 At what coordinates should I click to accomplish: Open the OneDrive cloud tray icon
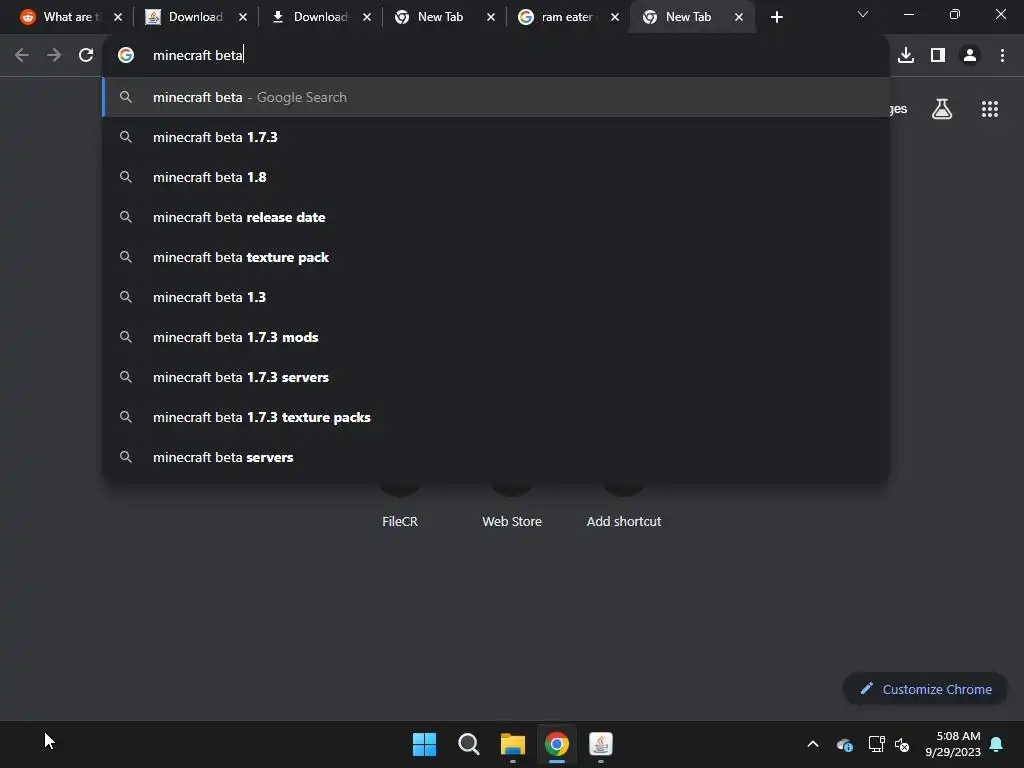coord(844,744)
